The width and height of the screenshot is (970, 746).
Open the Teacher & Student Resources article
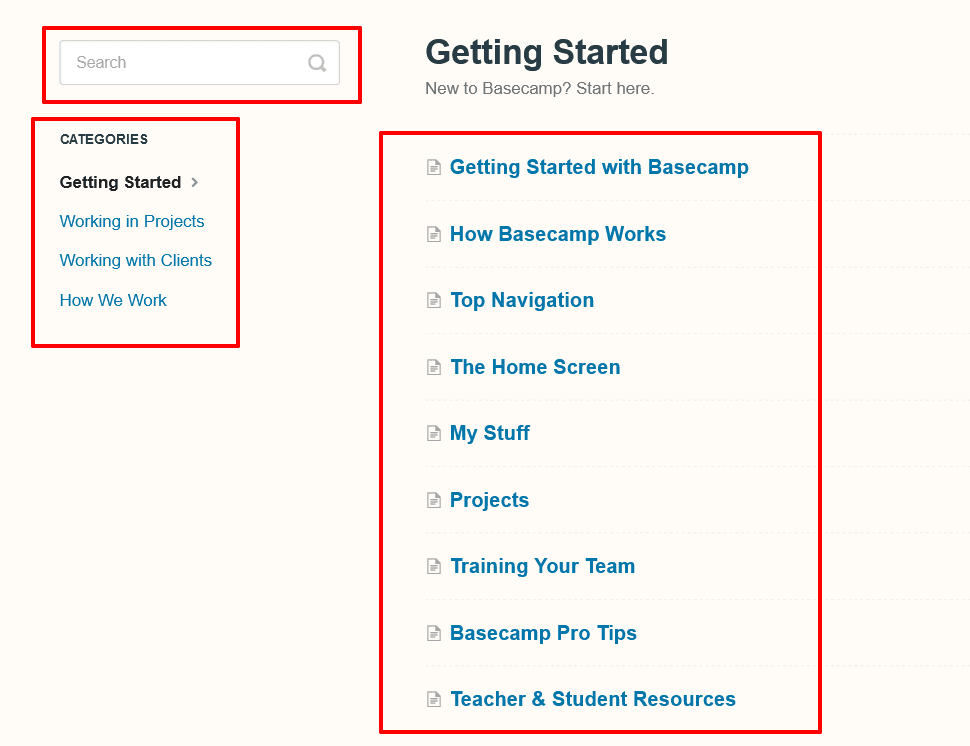click(593, 699)
